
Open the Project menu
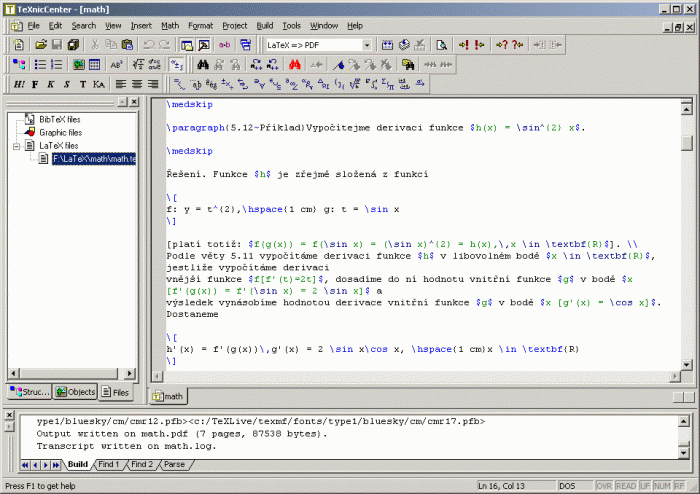point(234,26)
